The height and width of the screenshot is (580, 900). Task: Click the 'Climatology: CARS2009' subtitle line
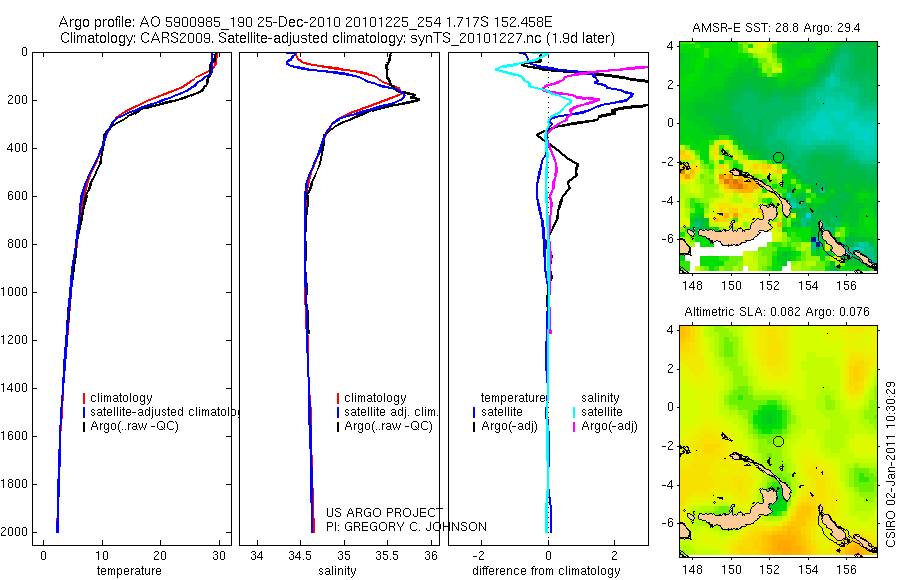(x=337, y=38)
